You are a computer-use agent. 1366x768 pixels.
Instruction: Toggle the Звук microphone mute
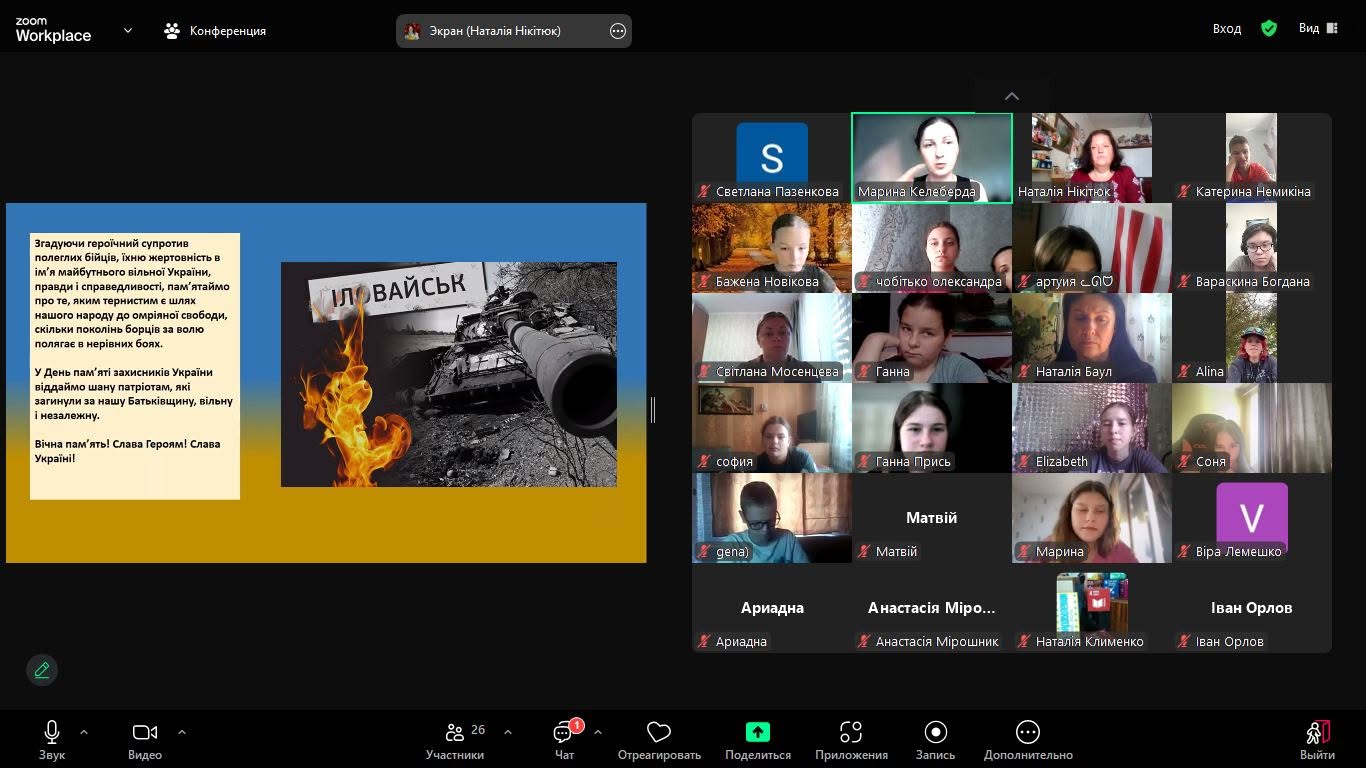(x=52, y=732)
